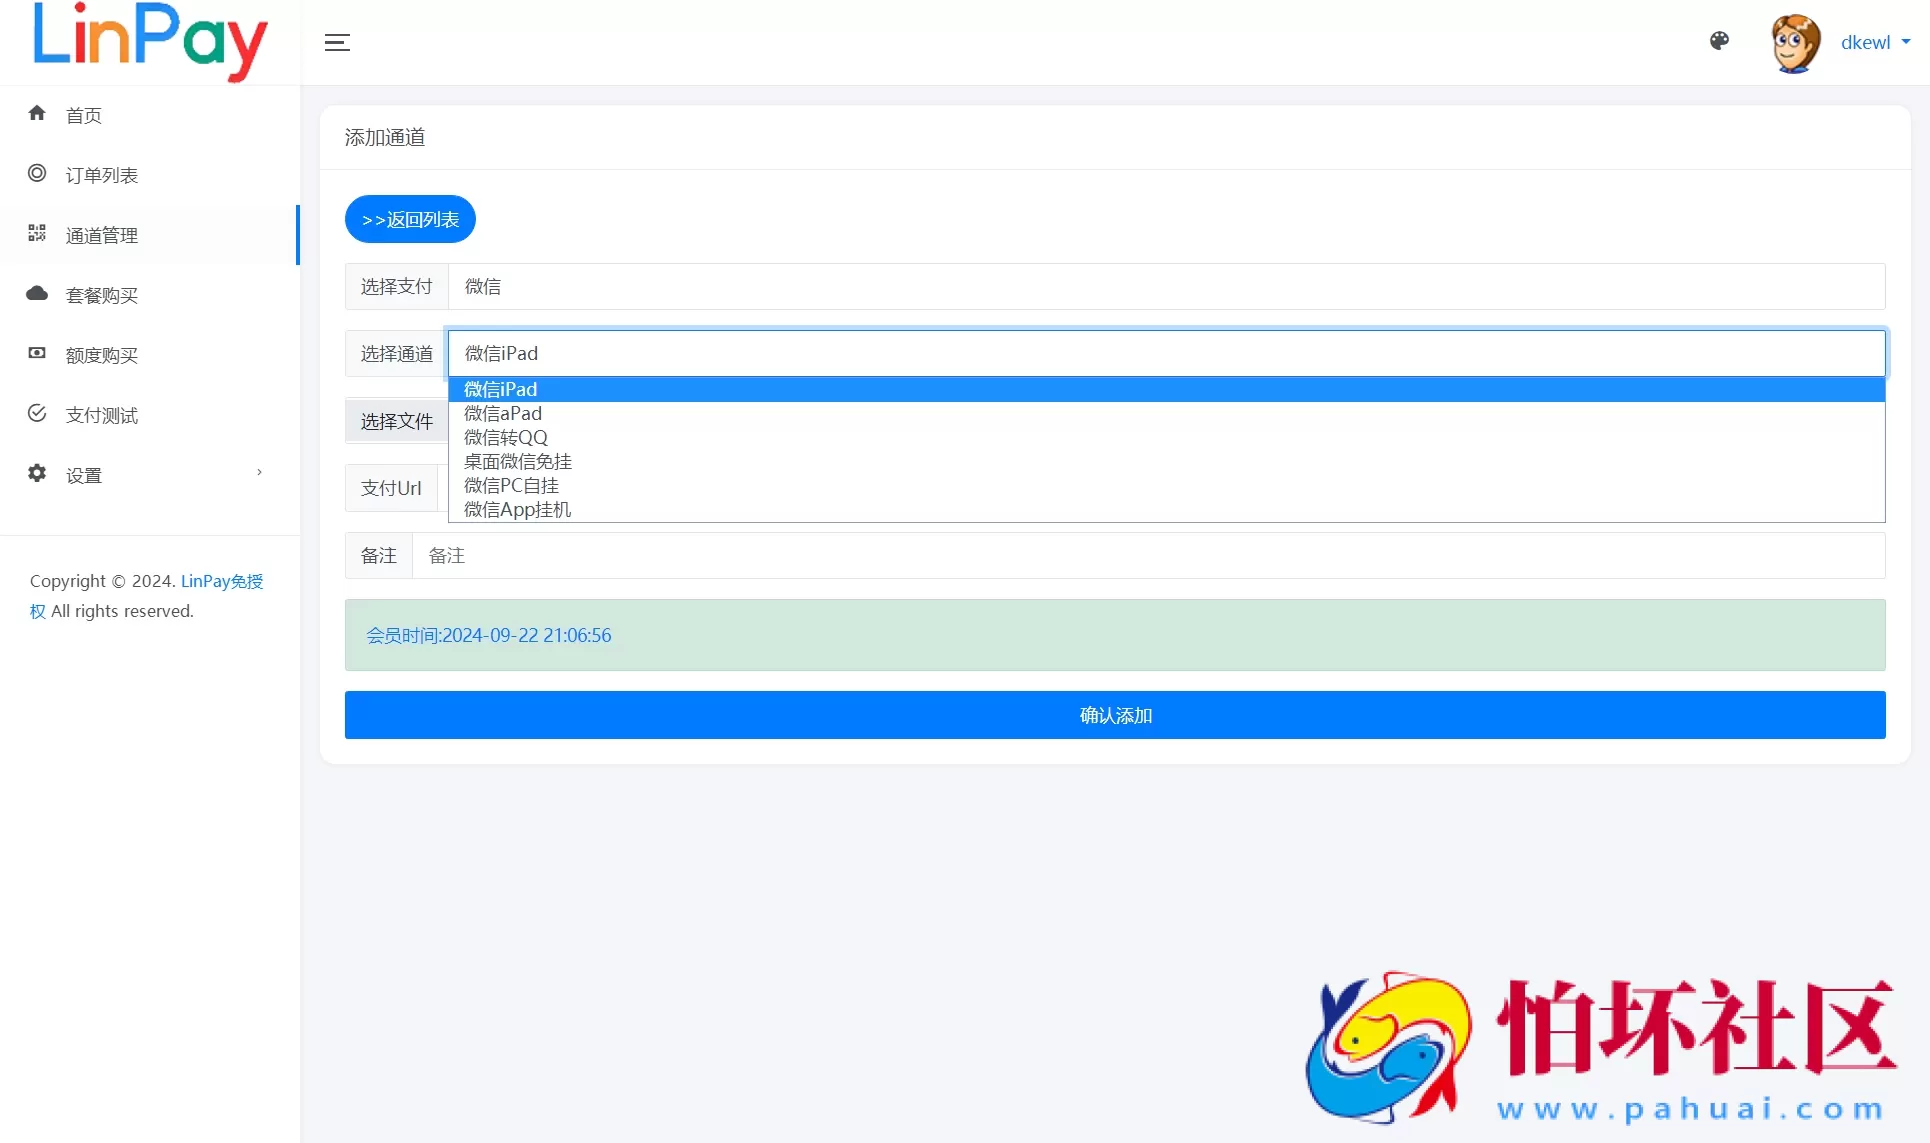The image size is (1930, 1143).
Task: Click the cloud icon beside 套餐购买
Action: point(37,293)
